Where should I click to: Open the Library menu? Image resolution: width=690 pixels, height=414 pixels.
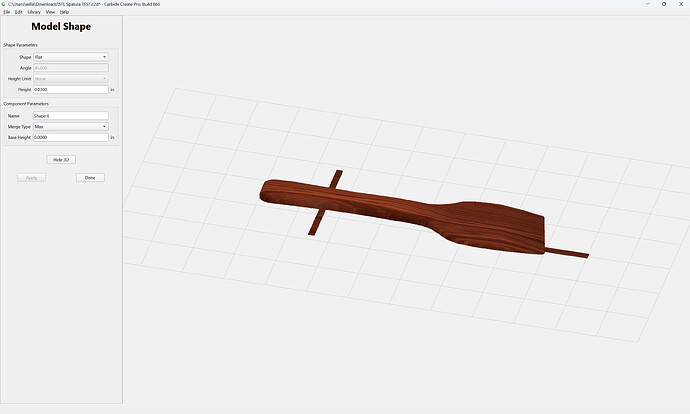point(34,12)
